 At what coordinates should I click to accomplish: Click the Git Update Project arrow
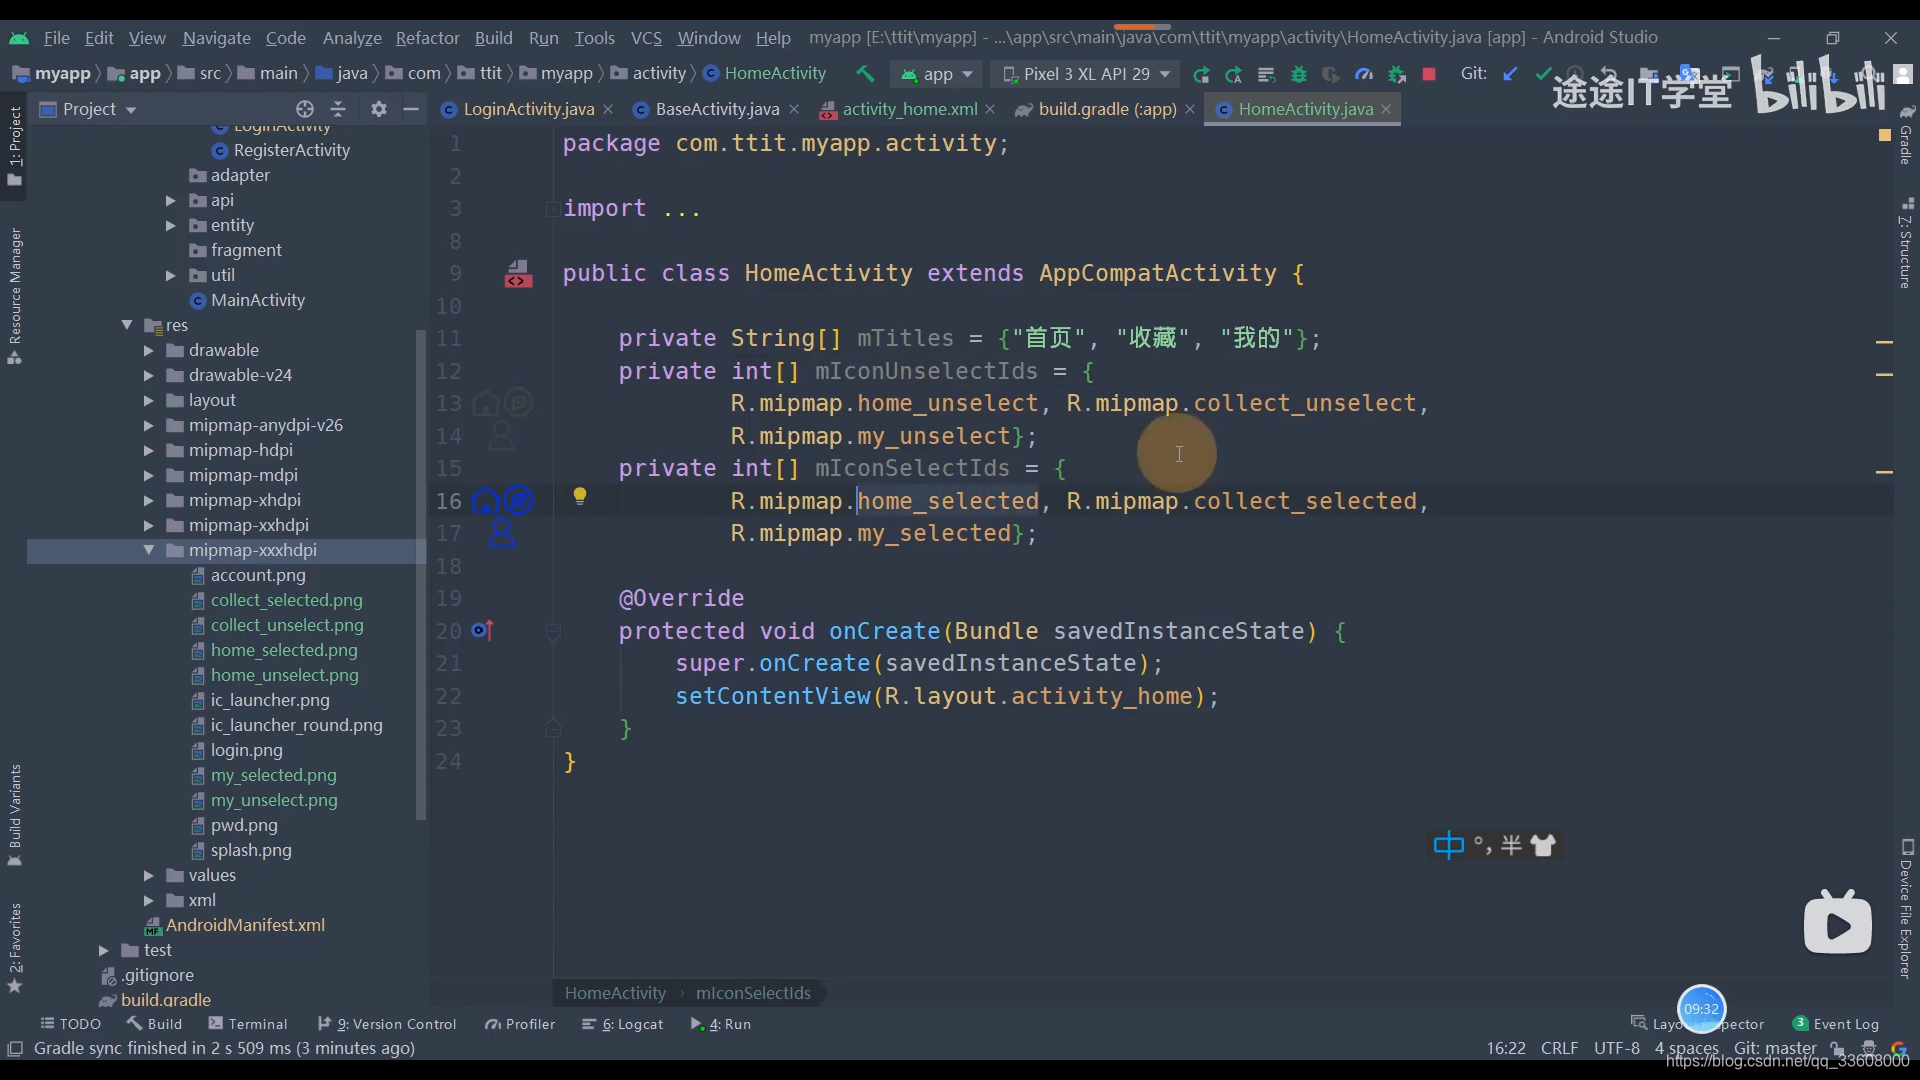[1511, 73]
